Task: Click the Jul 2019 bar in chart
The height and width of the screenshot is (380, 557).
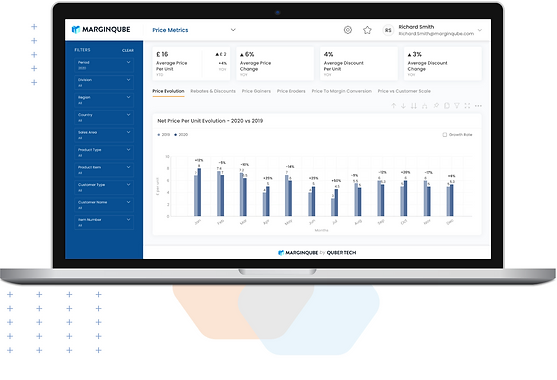Action: point(333,207)
